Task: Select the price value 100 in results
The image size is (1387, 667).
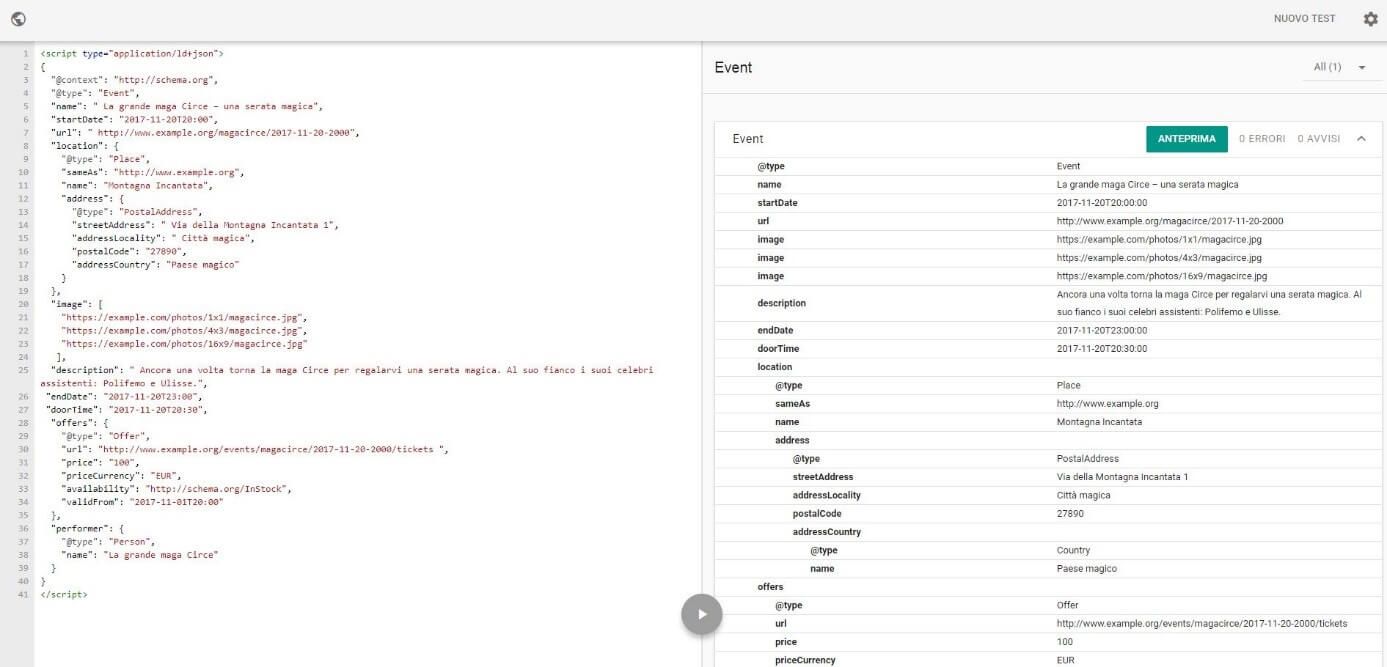Action: pyautogui.click(x=1064, y=642)
